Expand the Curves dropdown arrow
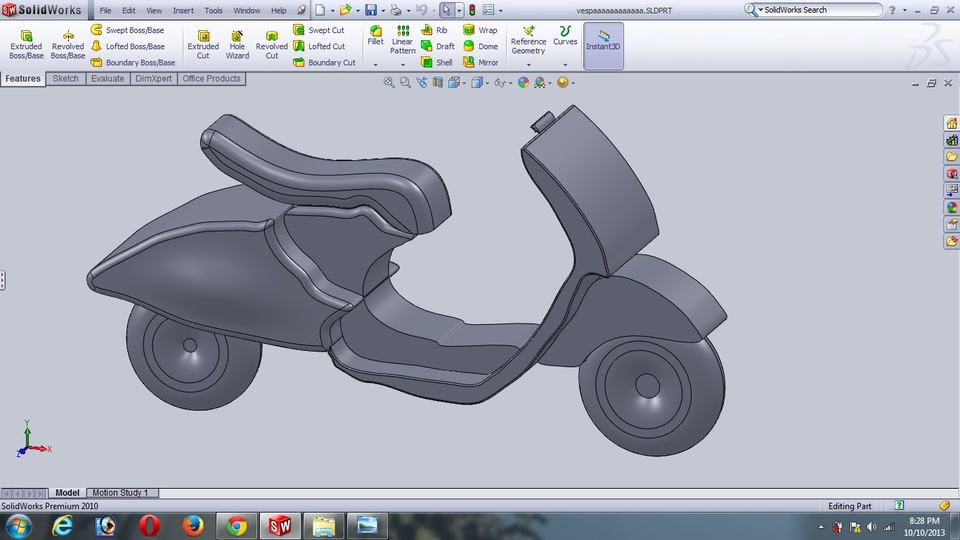Screen dimensions: 960x540 (x=565, y=64)
